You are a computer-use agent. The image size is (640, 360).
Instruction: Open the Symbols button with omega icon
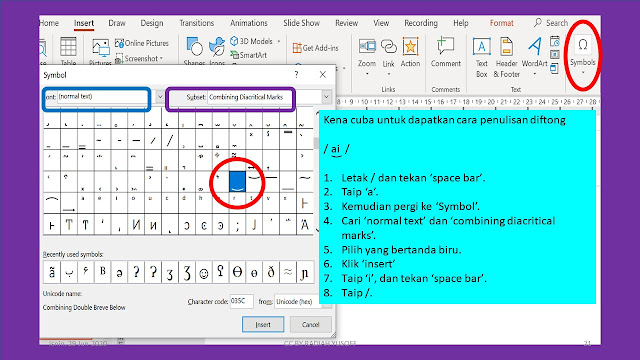coord(582,53)
